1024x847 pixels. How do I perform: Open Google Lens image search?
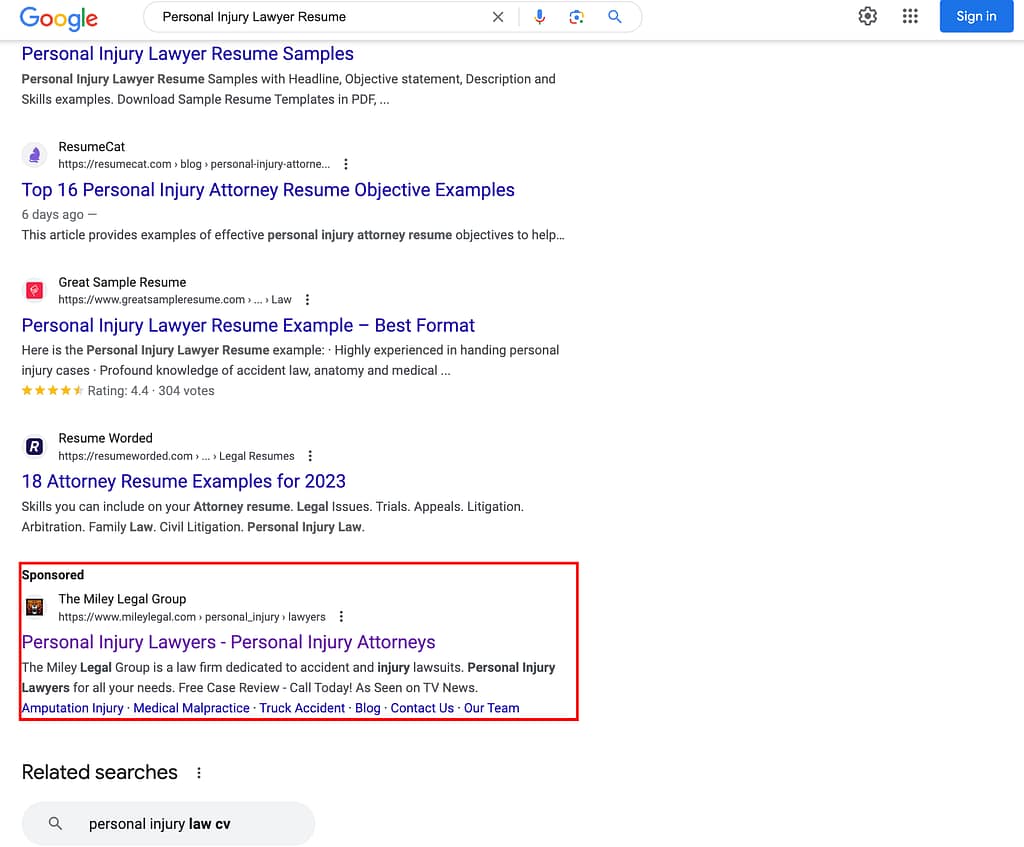[x=576, y=17]
